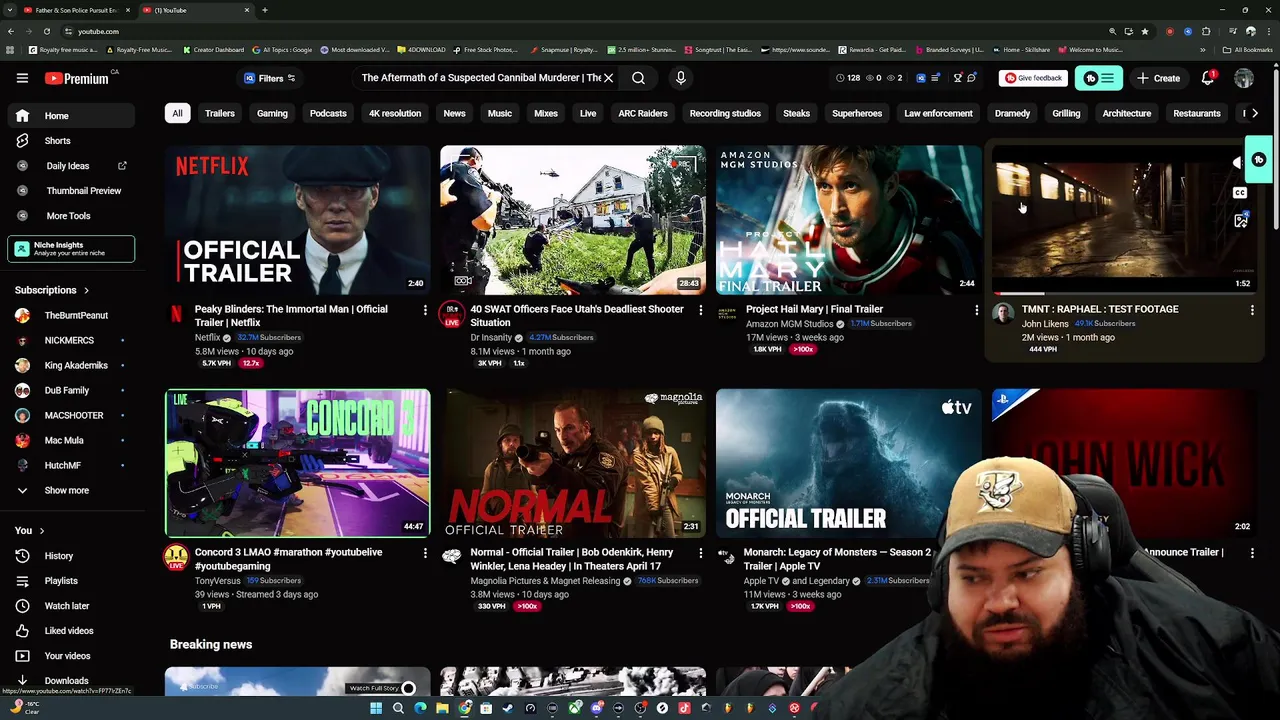The width and height of the screenshot is (1280, 720).
Task: Clear the search box text with X
Action: point(608,78)
